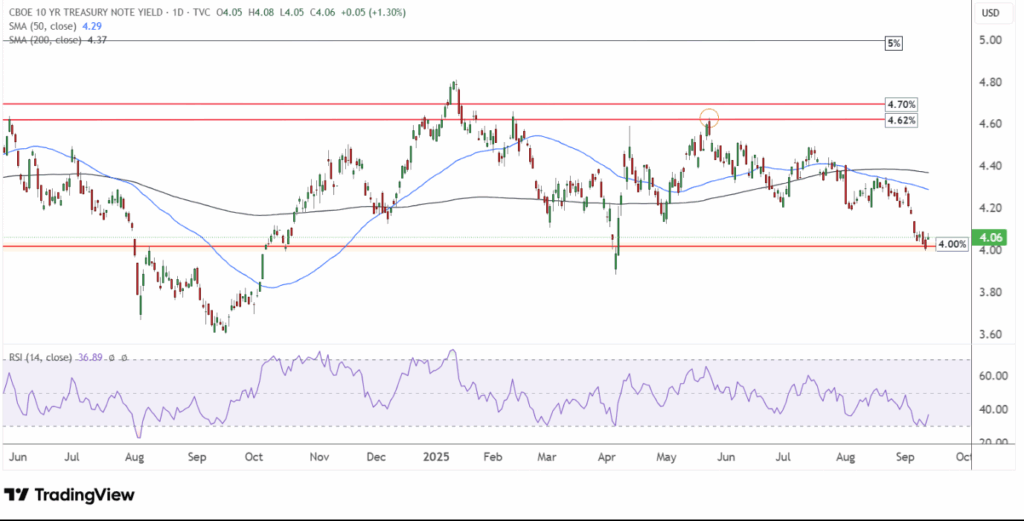Open the USD currency selector
1024x521 pixels.
(992, 13)
